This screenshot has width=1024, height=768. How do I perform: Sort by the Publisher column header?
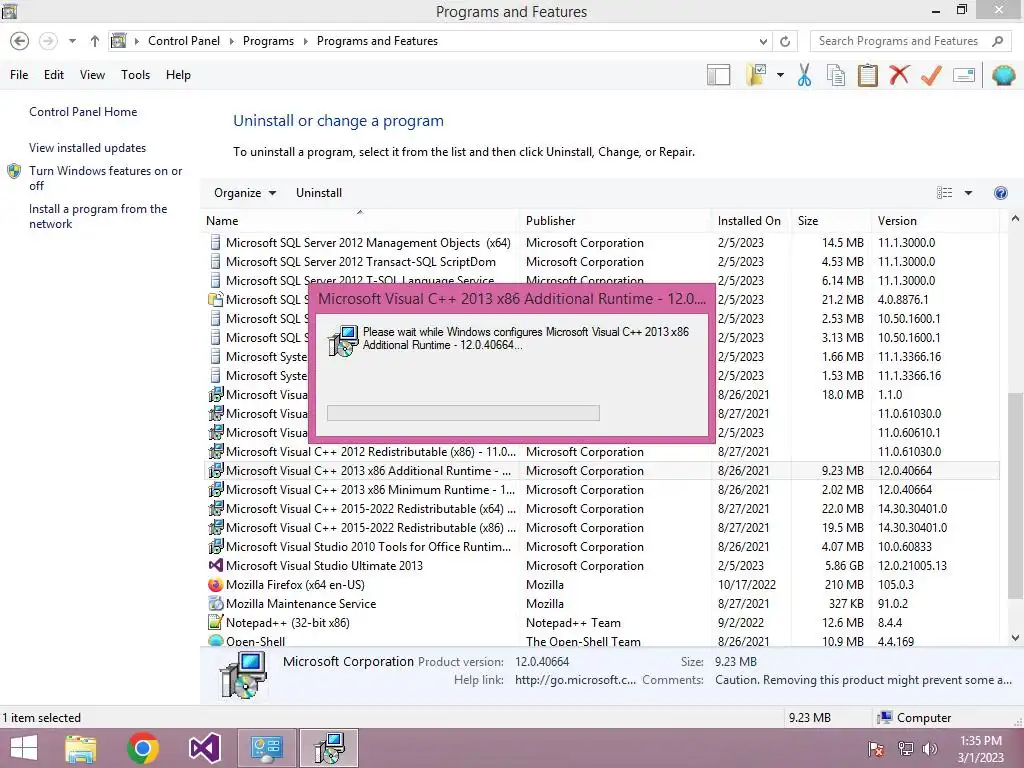pos(615,221)
